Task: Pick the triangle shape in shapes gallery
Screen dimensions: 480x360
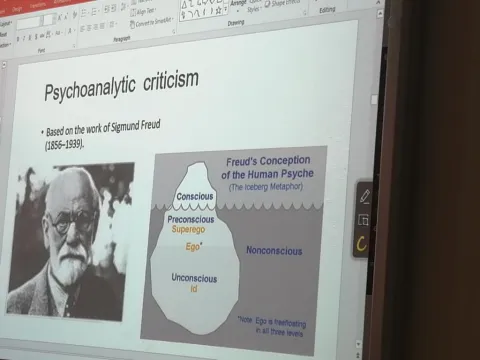Action: click(x=184, y=5)
